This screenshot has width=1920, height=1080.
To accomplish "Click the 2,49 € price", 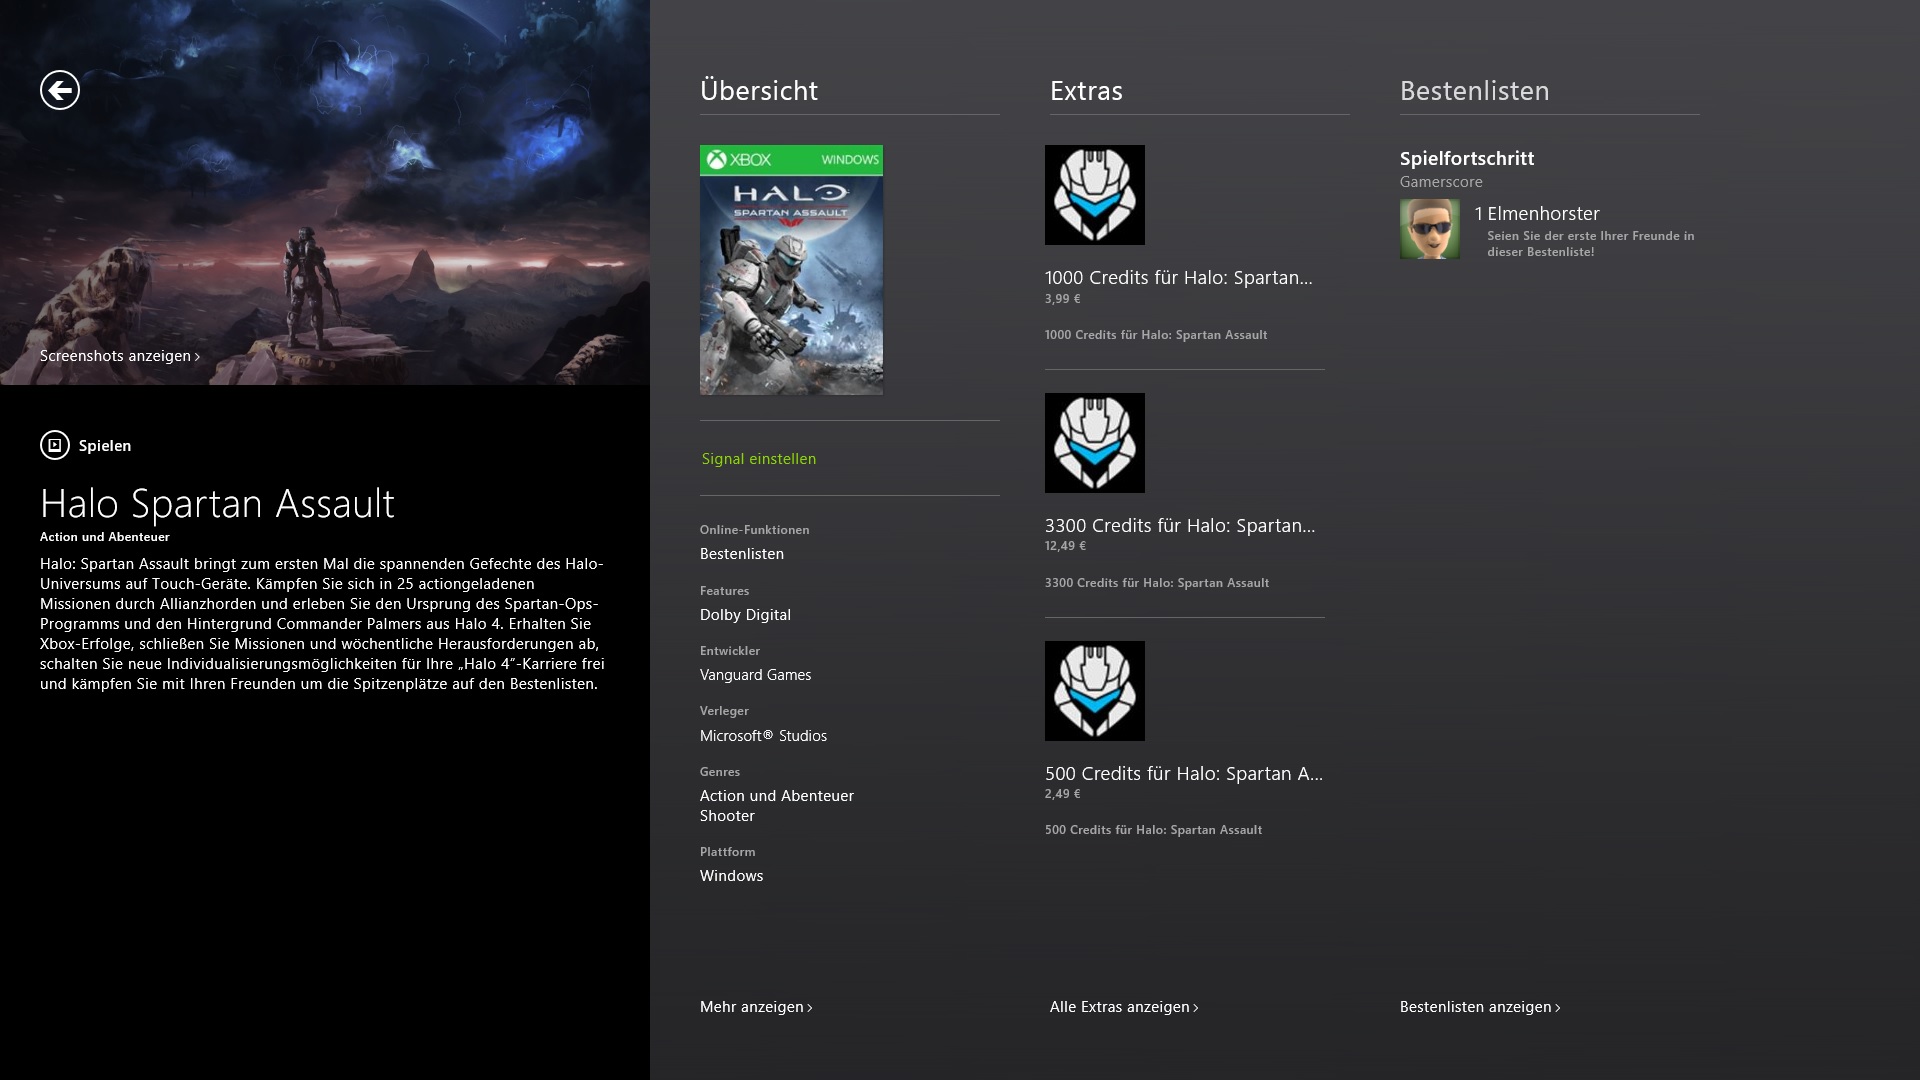I will [x=1062, y=794].
